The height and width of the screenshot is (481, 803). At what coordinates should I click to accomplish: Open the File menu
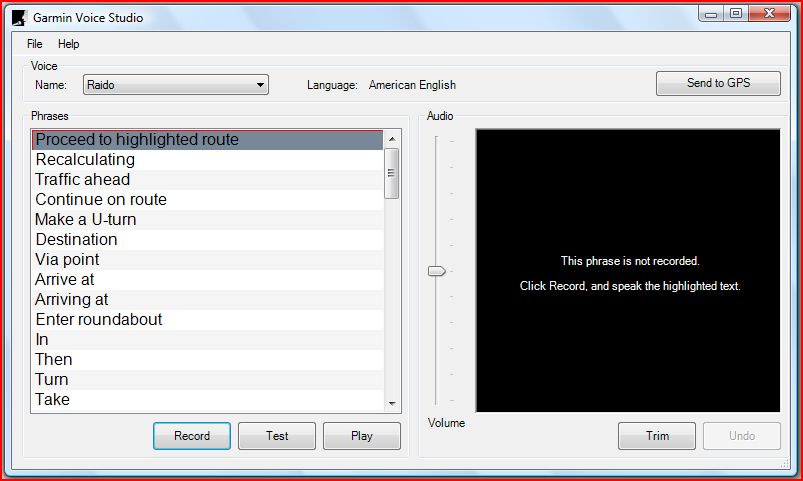tap(34, 44)
